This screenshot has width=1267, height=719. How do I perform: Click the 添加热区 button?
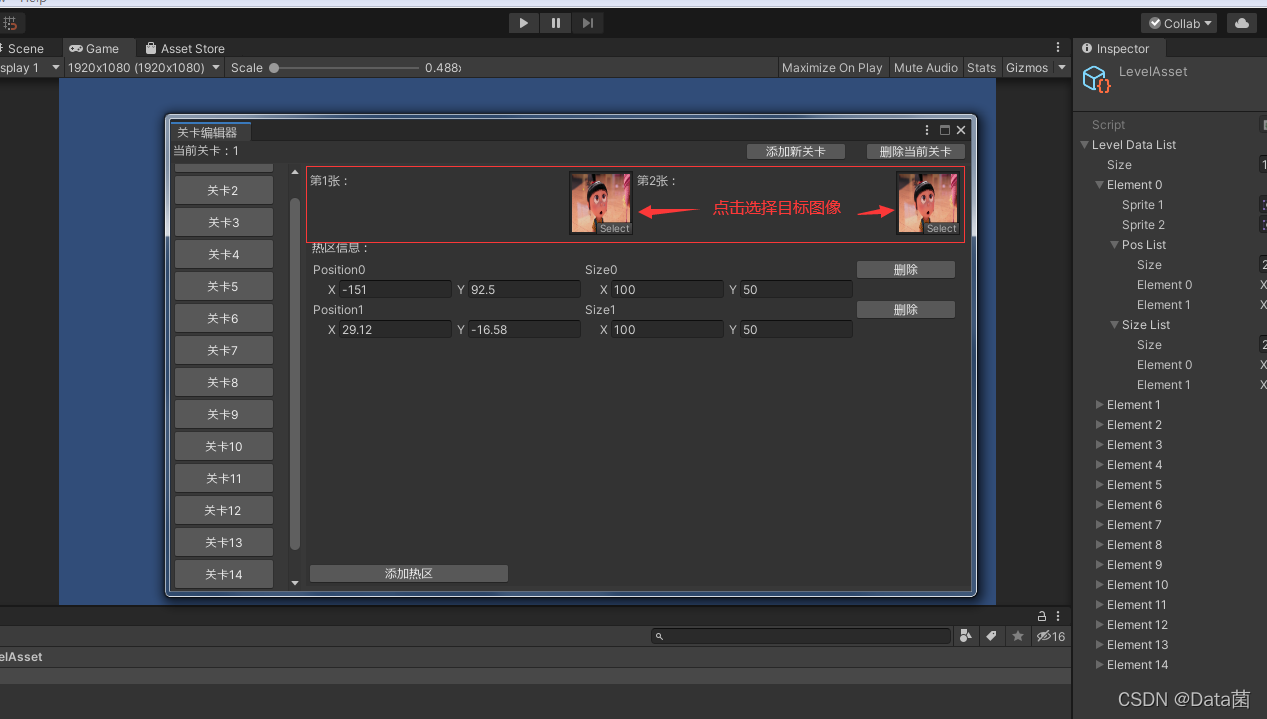tap(409, 574)
